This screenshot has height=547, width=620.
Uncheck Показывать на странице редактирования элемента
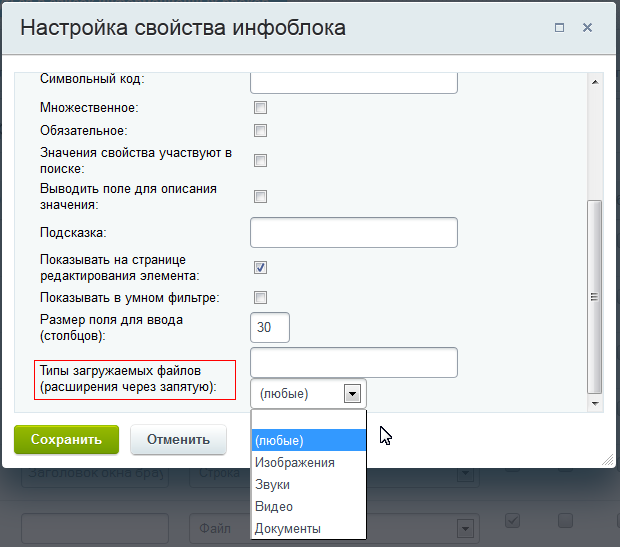point(261,267)
